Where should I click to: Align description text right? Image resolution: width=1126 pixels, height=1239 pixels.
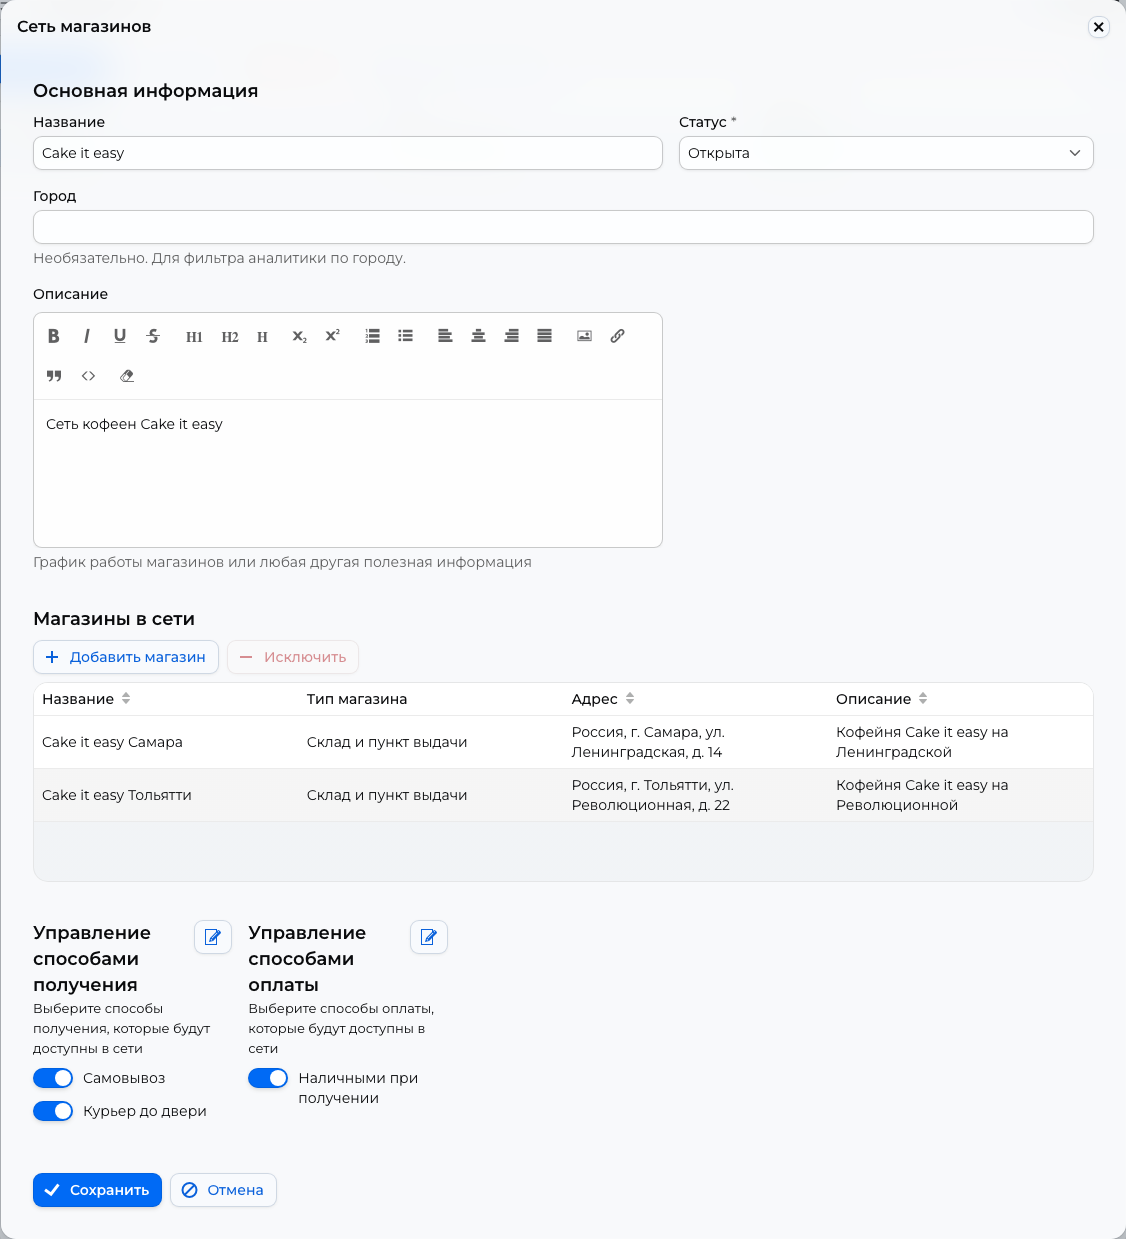coord(512,336)
